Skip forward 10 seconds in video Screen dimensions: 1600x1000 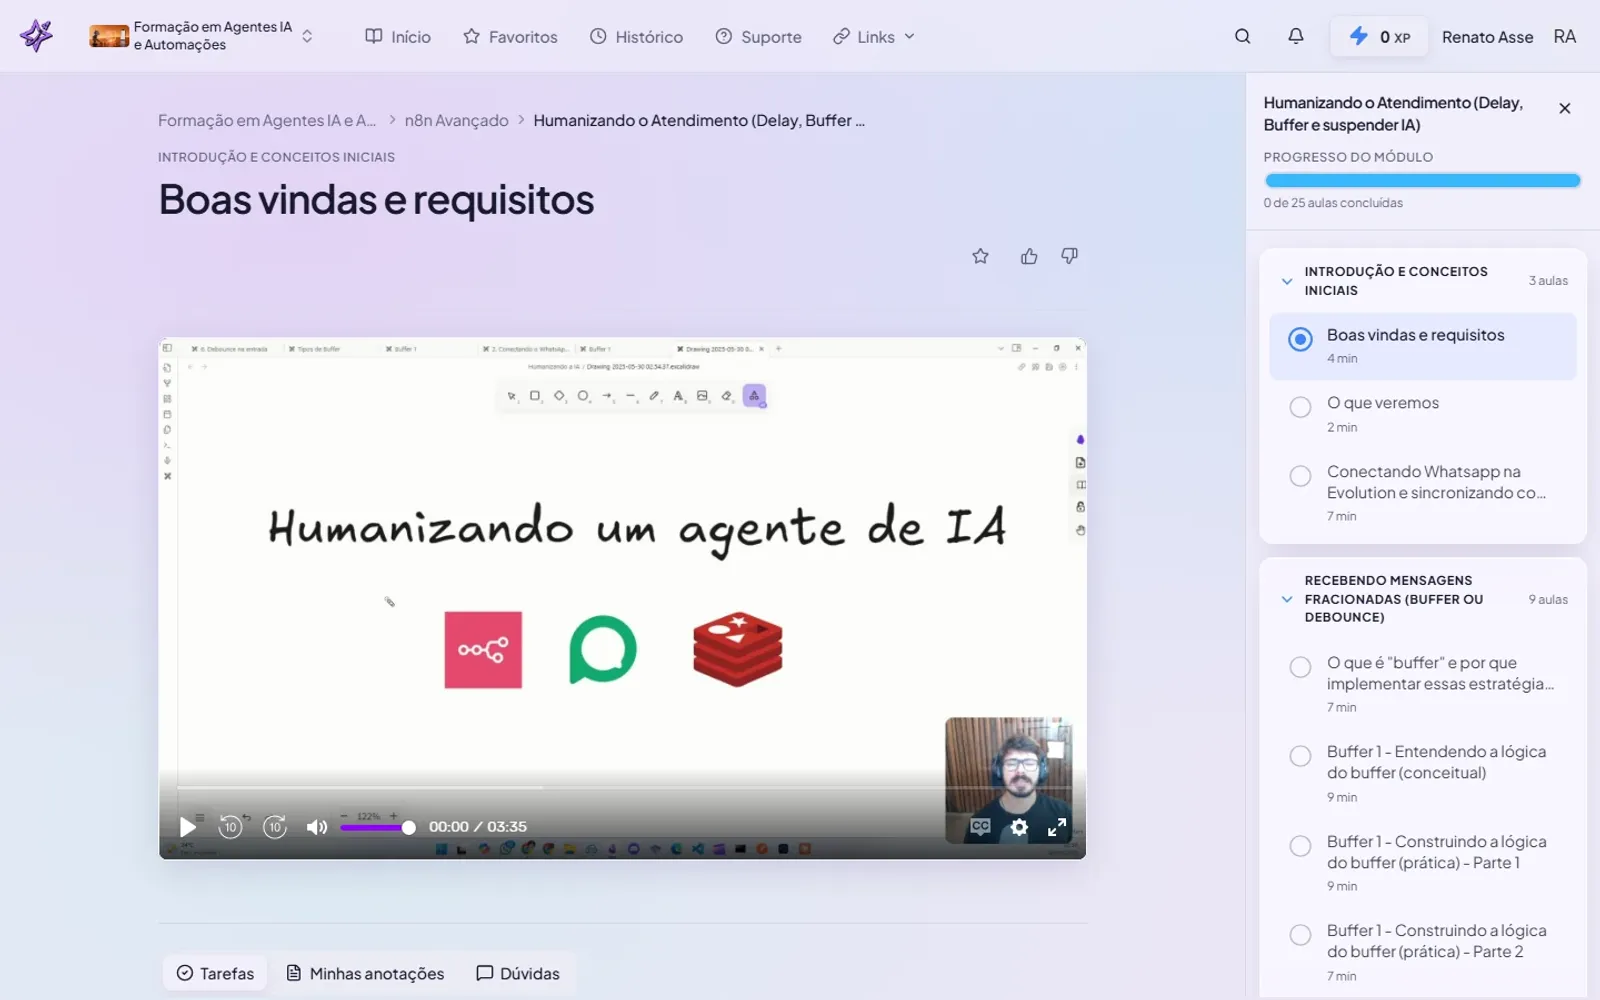coord(275,827)
